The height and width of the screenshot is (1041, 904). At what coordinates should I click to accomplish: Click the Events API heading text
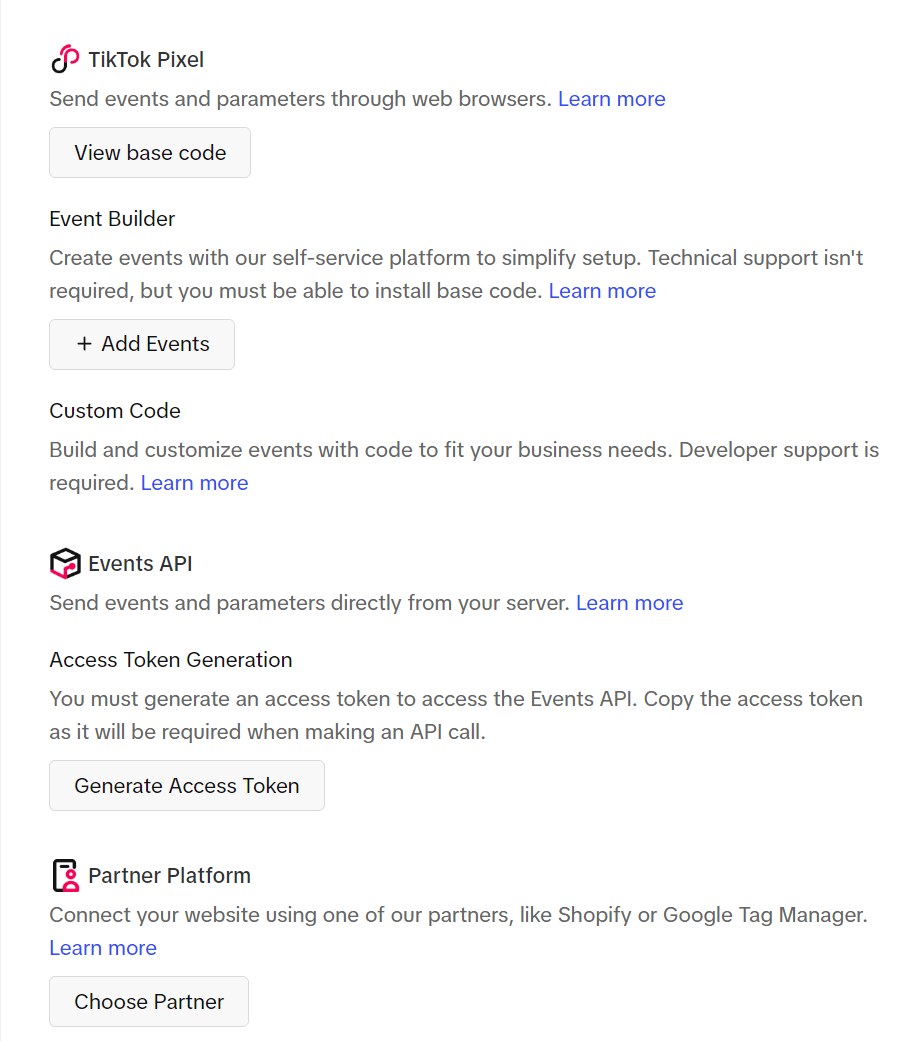(140, 564)
